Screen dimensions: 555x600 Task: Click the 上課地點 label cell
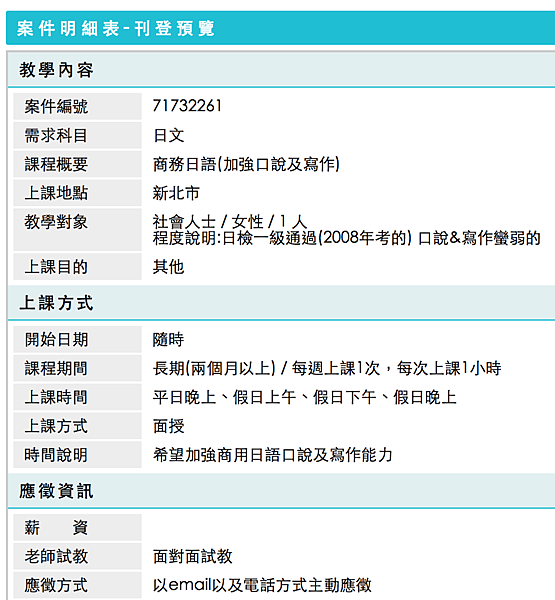click(x=77, y=193)
